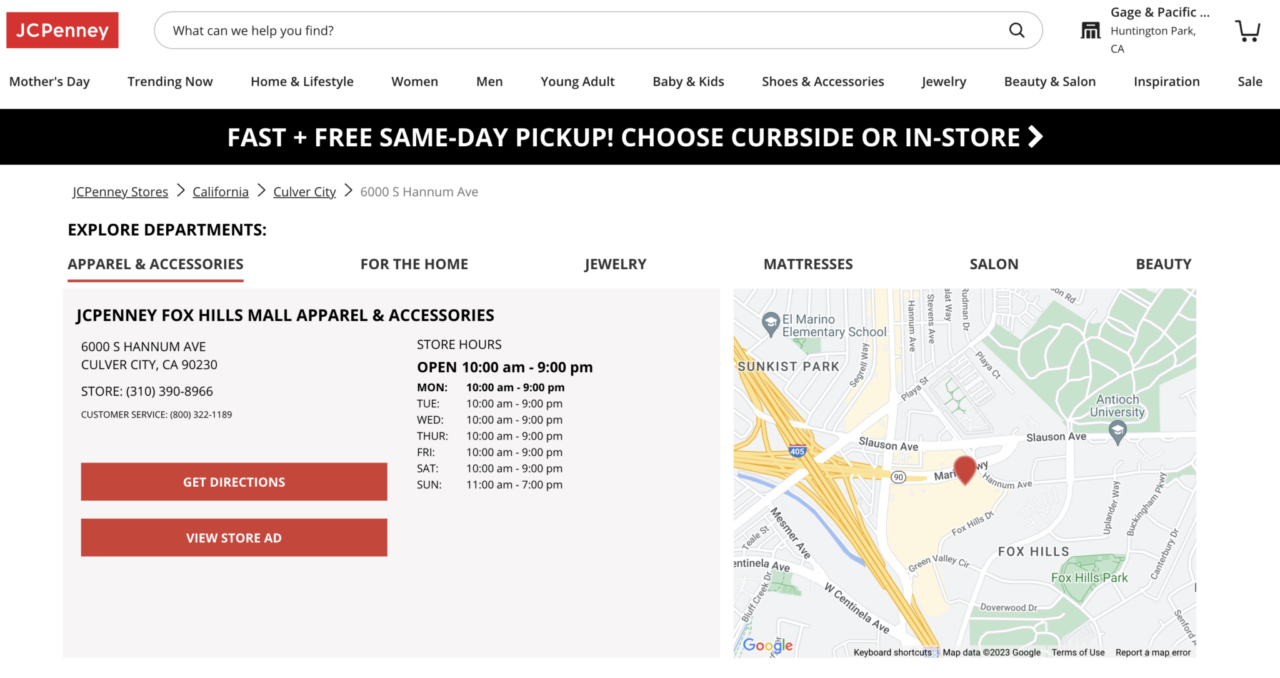The image size is (1280, 678).
Task: Click the FOX HILLS label on map
Action: [x=1033, y=551]
